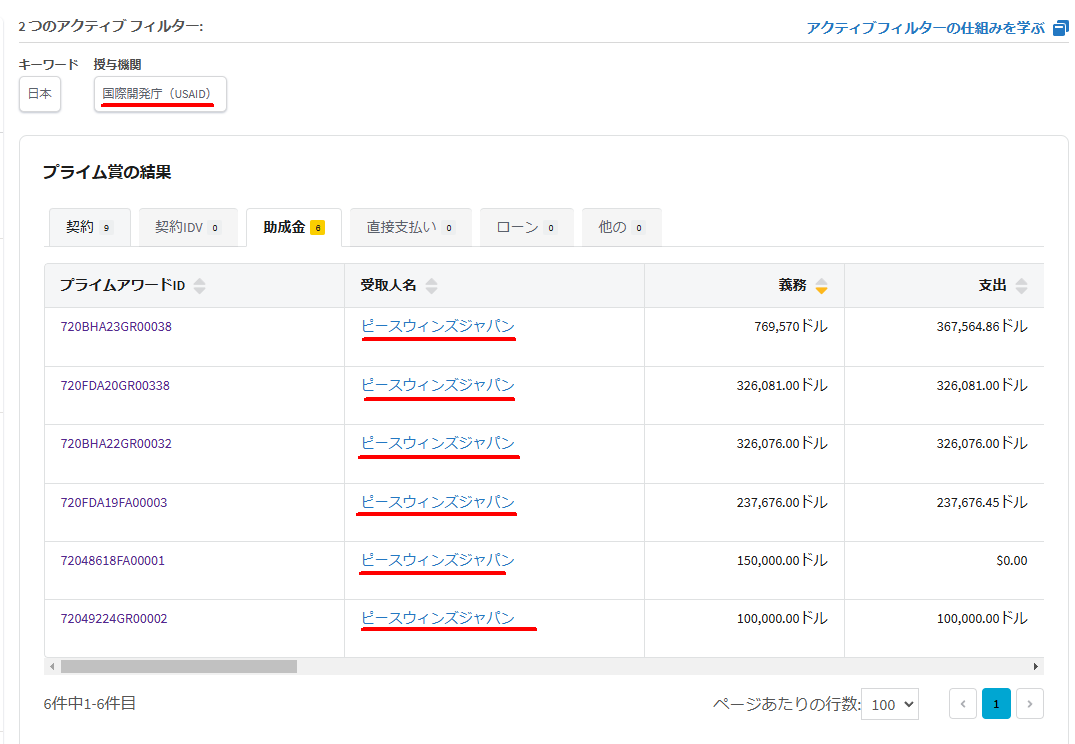Open the 契約IDV tab

click(187, 227)
